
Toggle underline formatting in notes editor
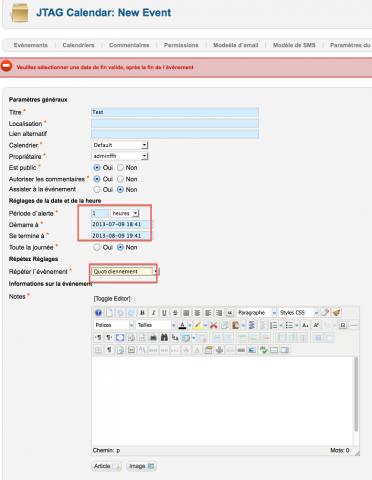click(x=164, y=313)
